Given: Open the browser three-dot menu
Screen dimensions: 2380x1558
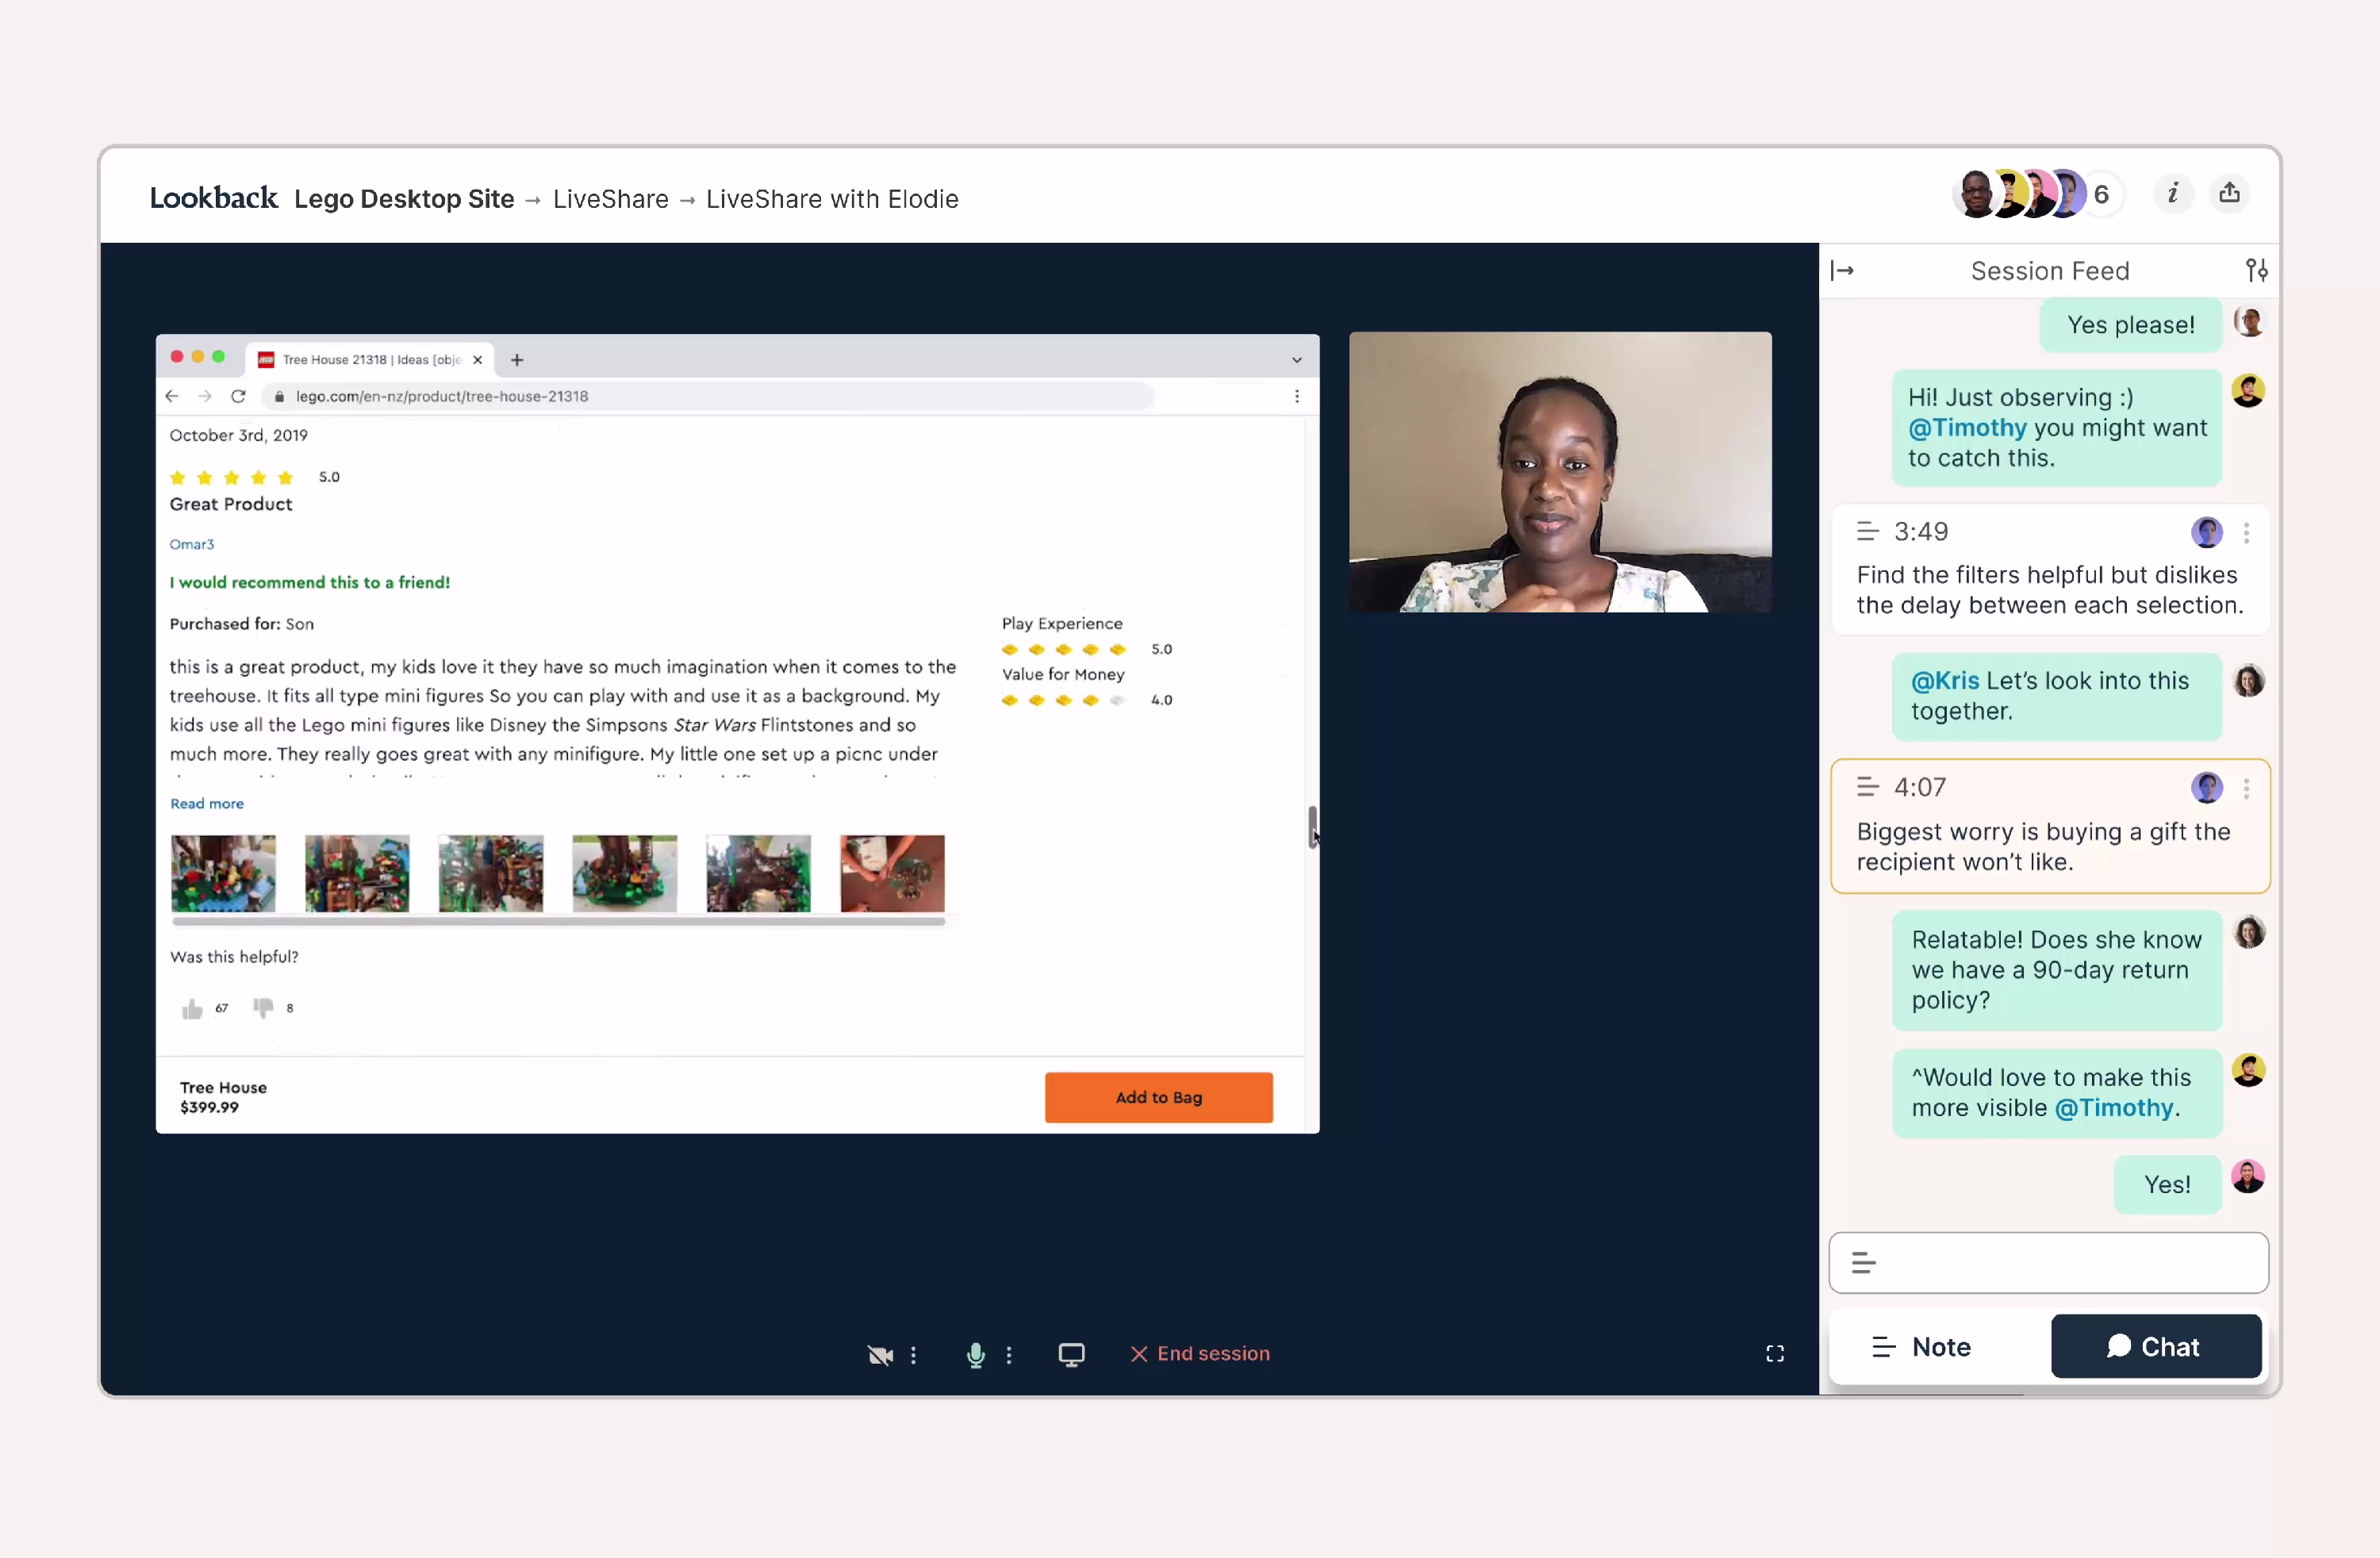Looking at the screenshot, I should [1297, 396].
